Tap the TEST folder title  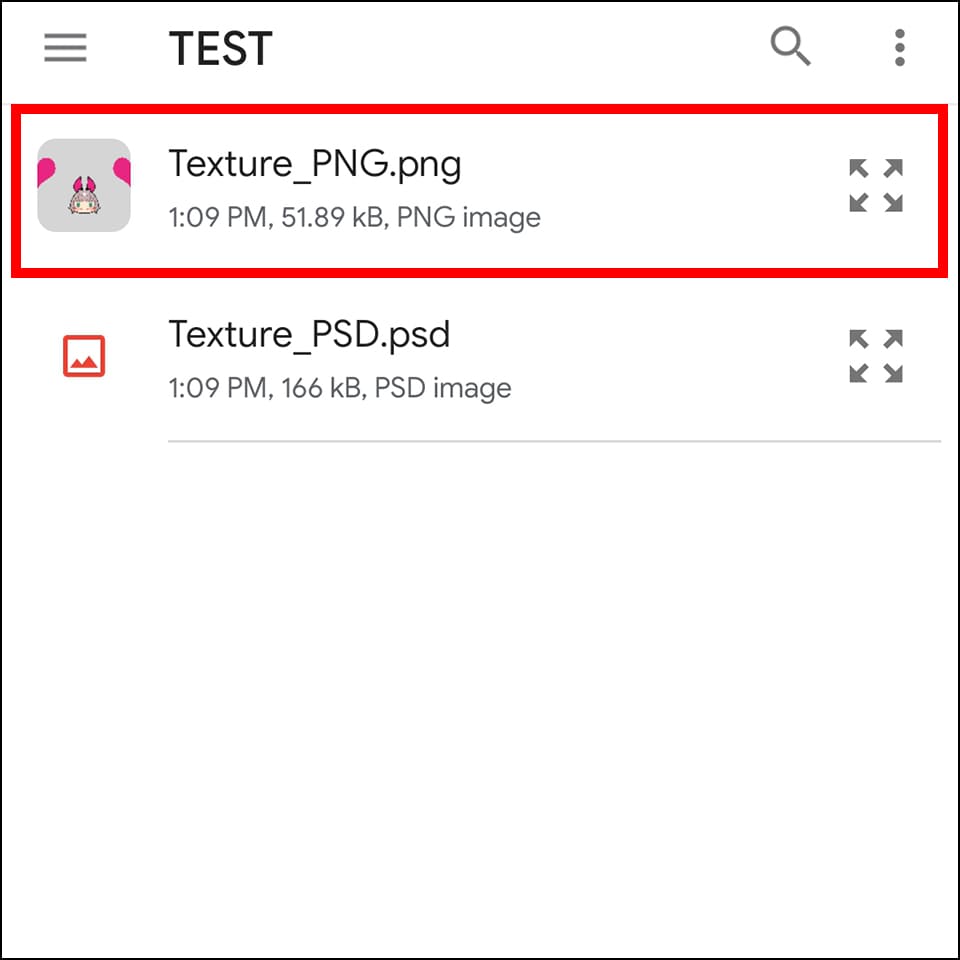220,48
